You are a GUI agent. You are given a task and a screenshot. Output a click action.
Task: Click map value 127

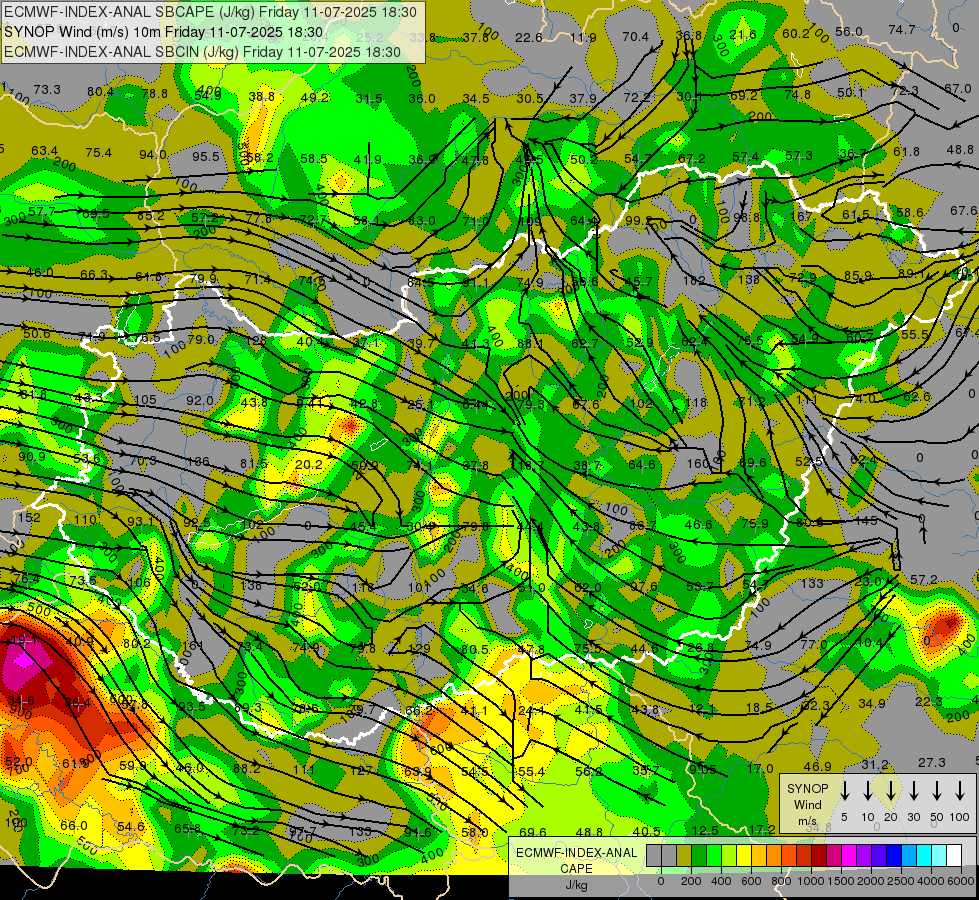coord(361,771)
